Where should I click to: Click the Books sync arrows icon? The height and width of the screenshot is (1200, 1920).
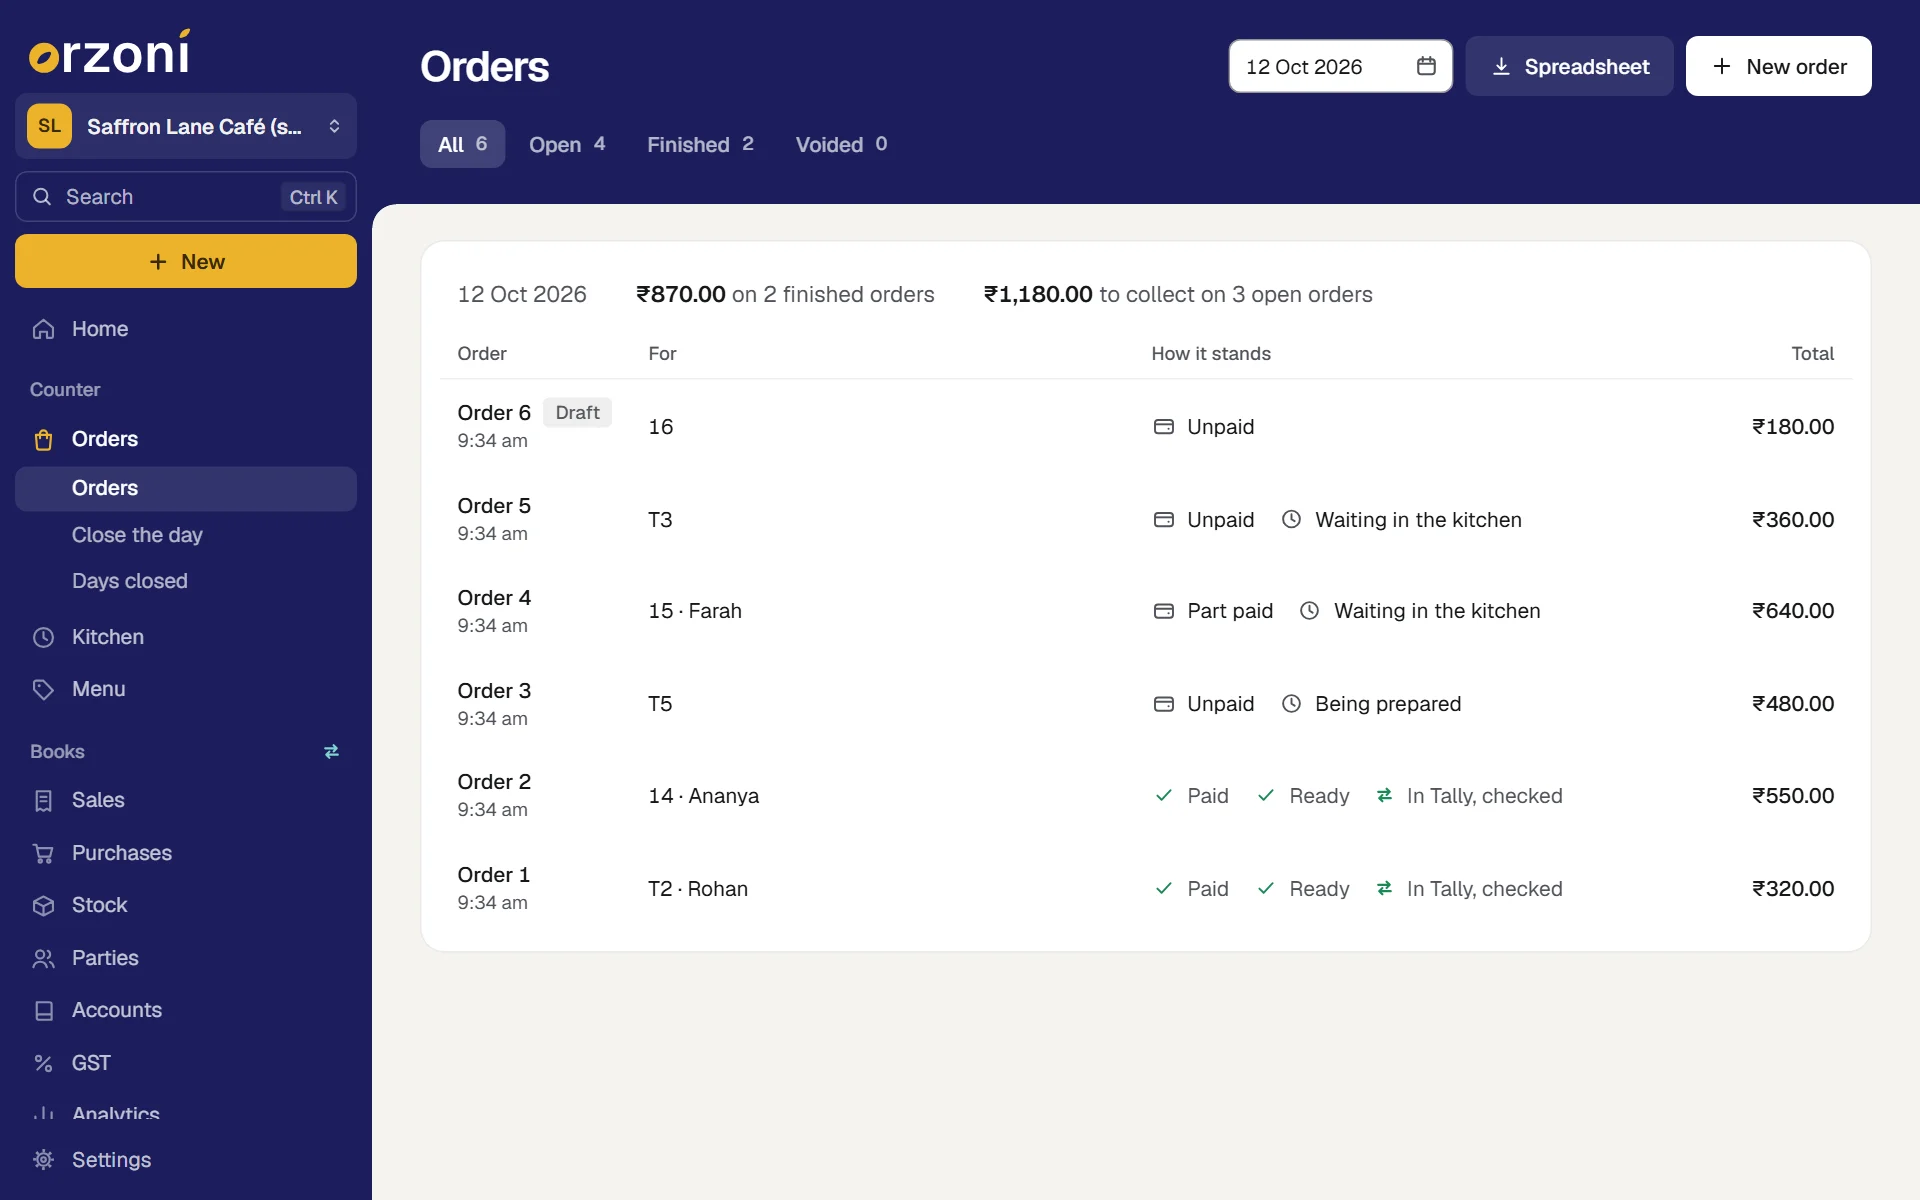pyautogui.click(x=331, y=751)
